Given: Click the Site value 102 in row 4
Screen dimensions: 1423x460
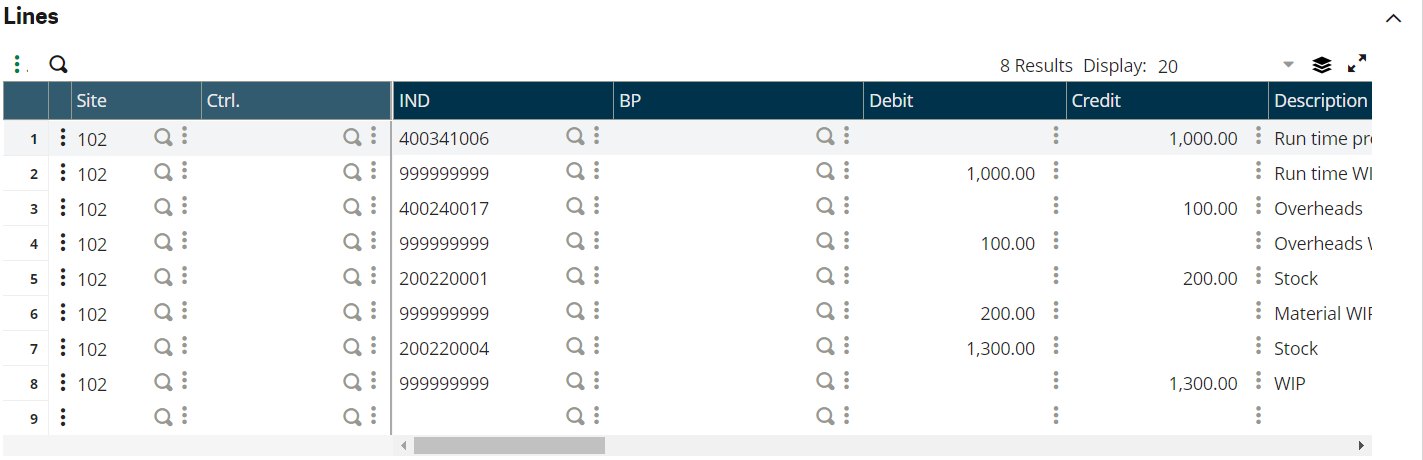Looking at the screenshot, I should click(92, 244).
